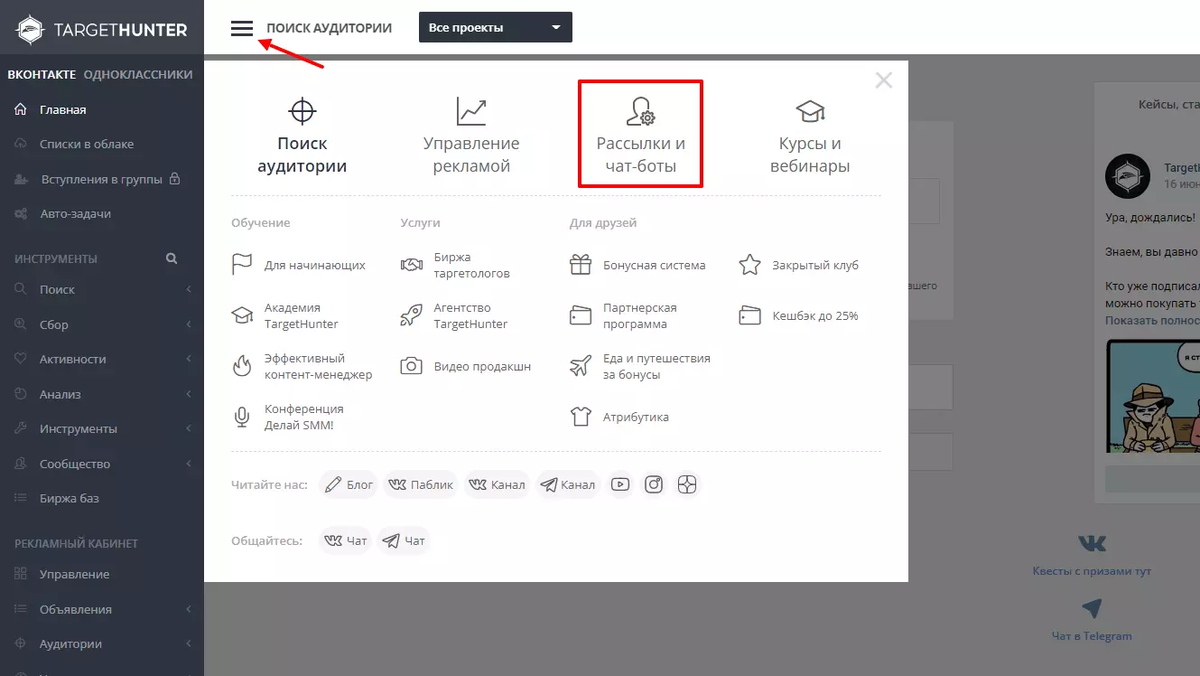Open Вступления в группы
The image size is (1200, 676).
point(102,179)
